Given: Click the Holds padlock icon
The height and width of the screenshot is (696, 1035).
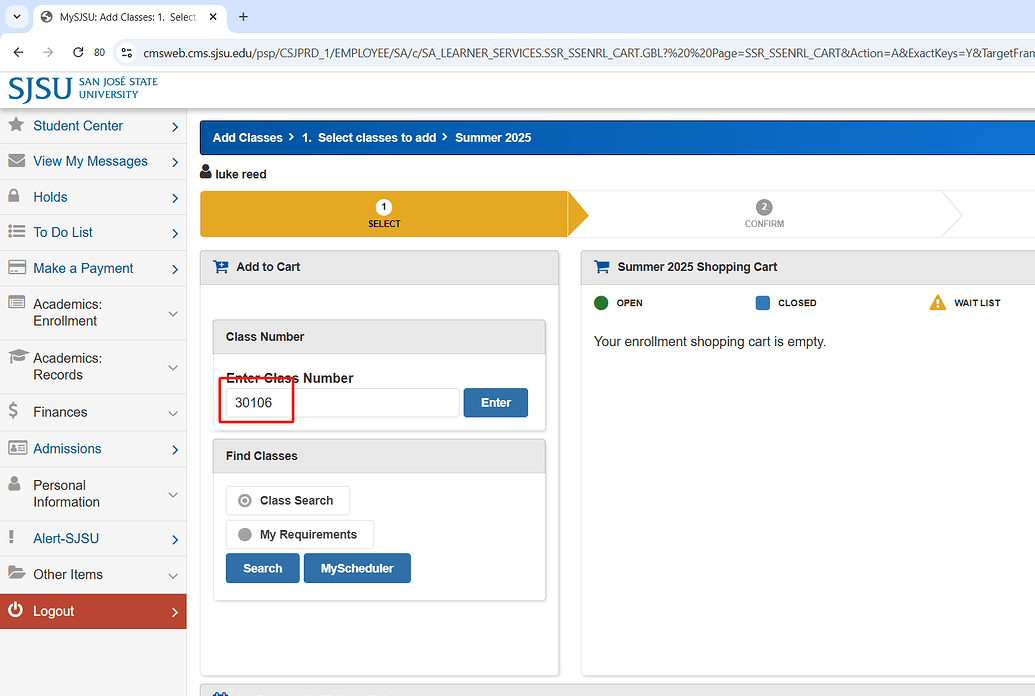Looking at the screenshot, I should click(15, 196).
